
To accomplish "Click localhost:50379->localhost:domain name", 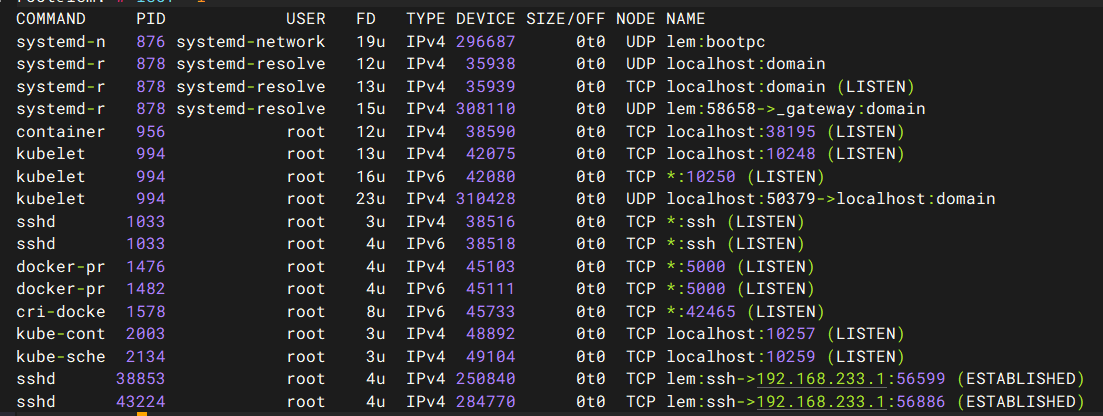I will 831,199.
